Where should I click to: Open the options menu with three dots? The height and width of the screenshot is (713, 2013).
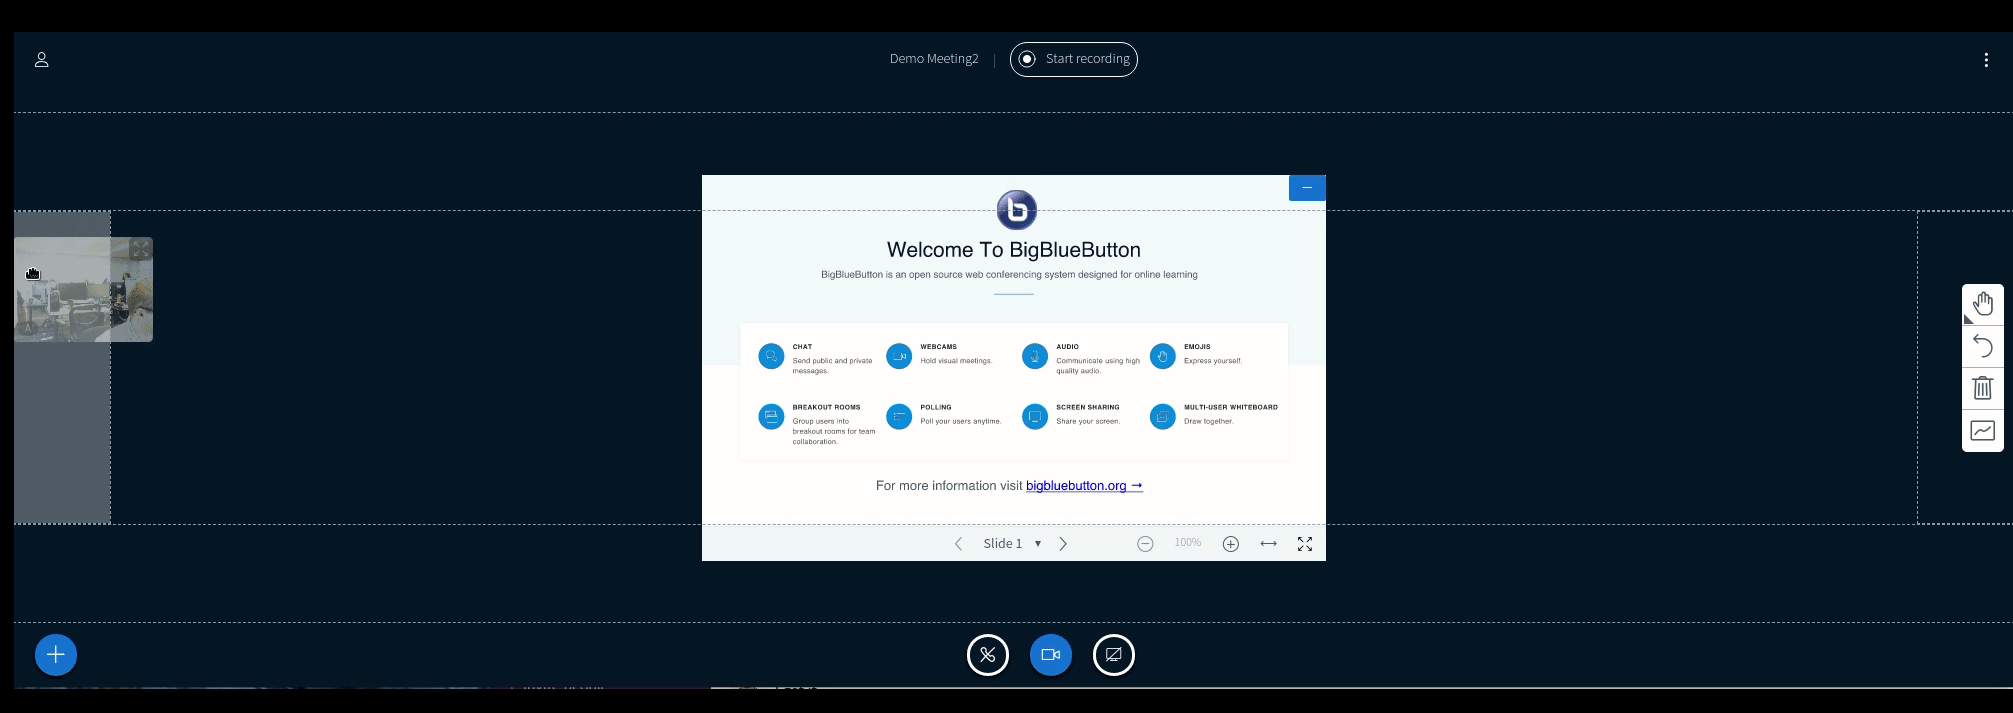(x=1986, y=60)
